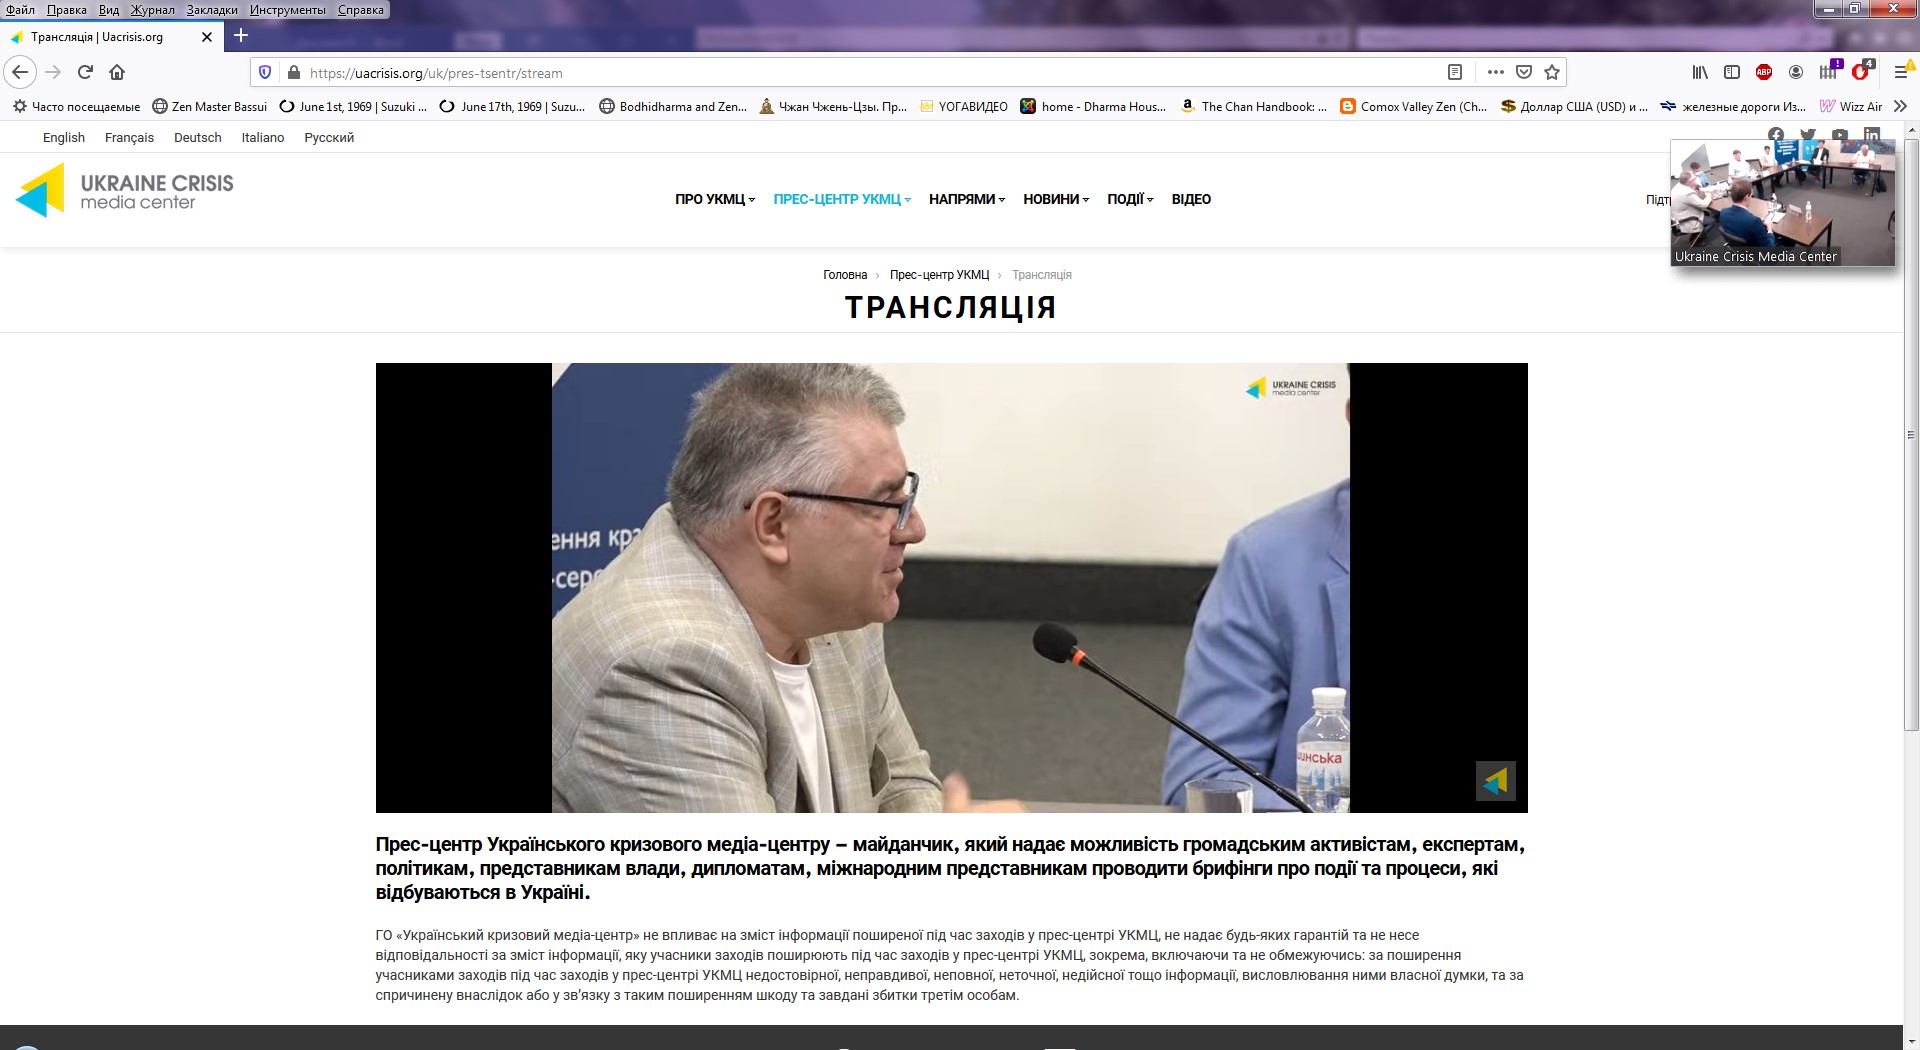The image size is (1920, 1050).
Task: Open the red Opera-like extension with badge 4
Action: 1861,71
